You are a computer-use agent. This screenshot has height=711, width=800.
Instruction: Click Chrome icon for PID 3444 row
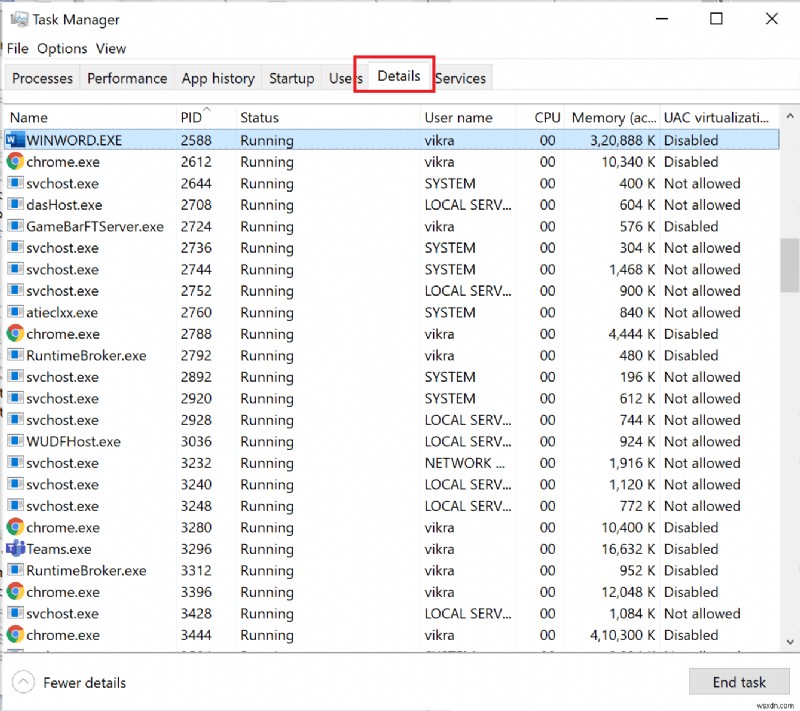point(15,634)
